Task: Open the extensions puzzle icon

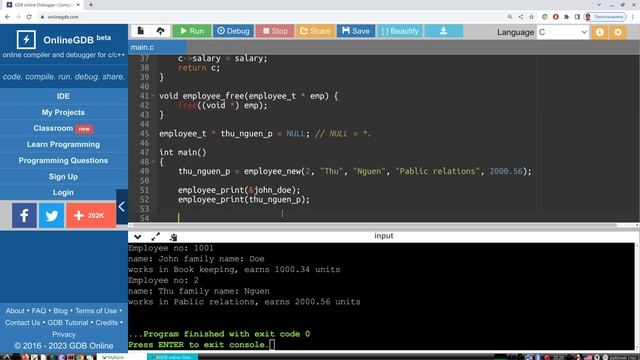Action: click(567, 17)
